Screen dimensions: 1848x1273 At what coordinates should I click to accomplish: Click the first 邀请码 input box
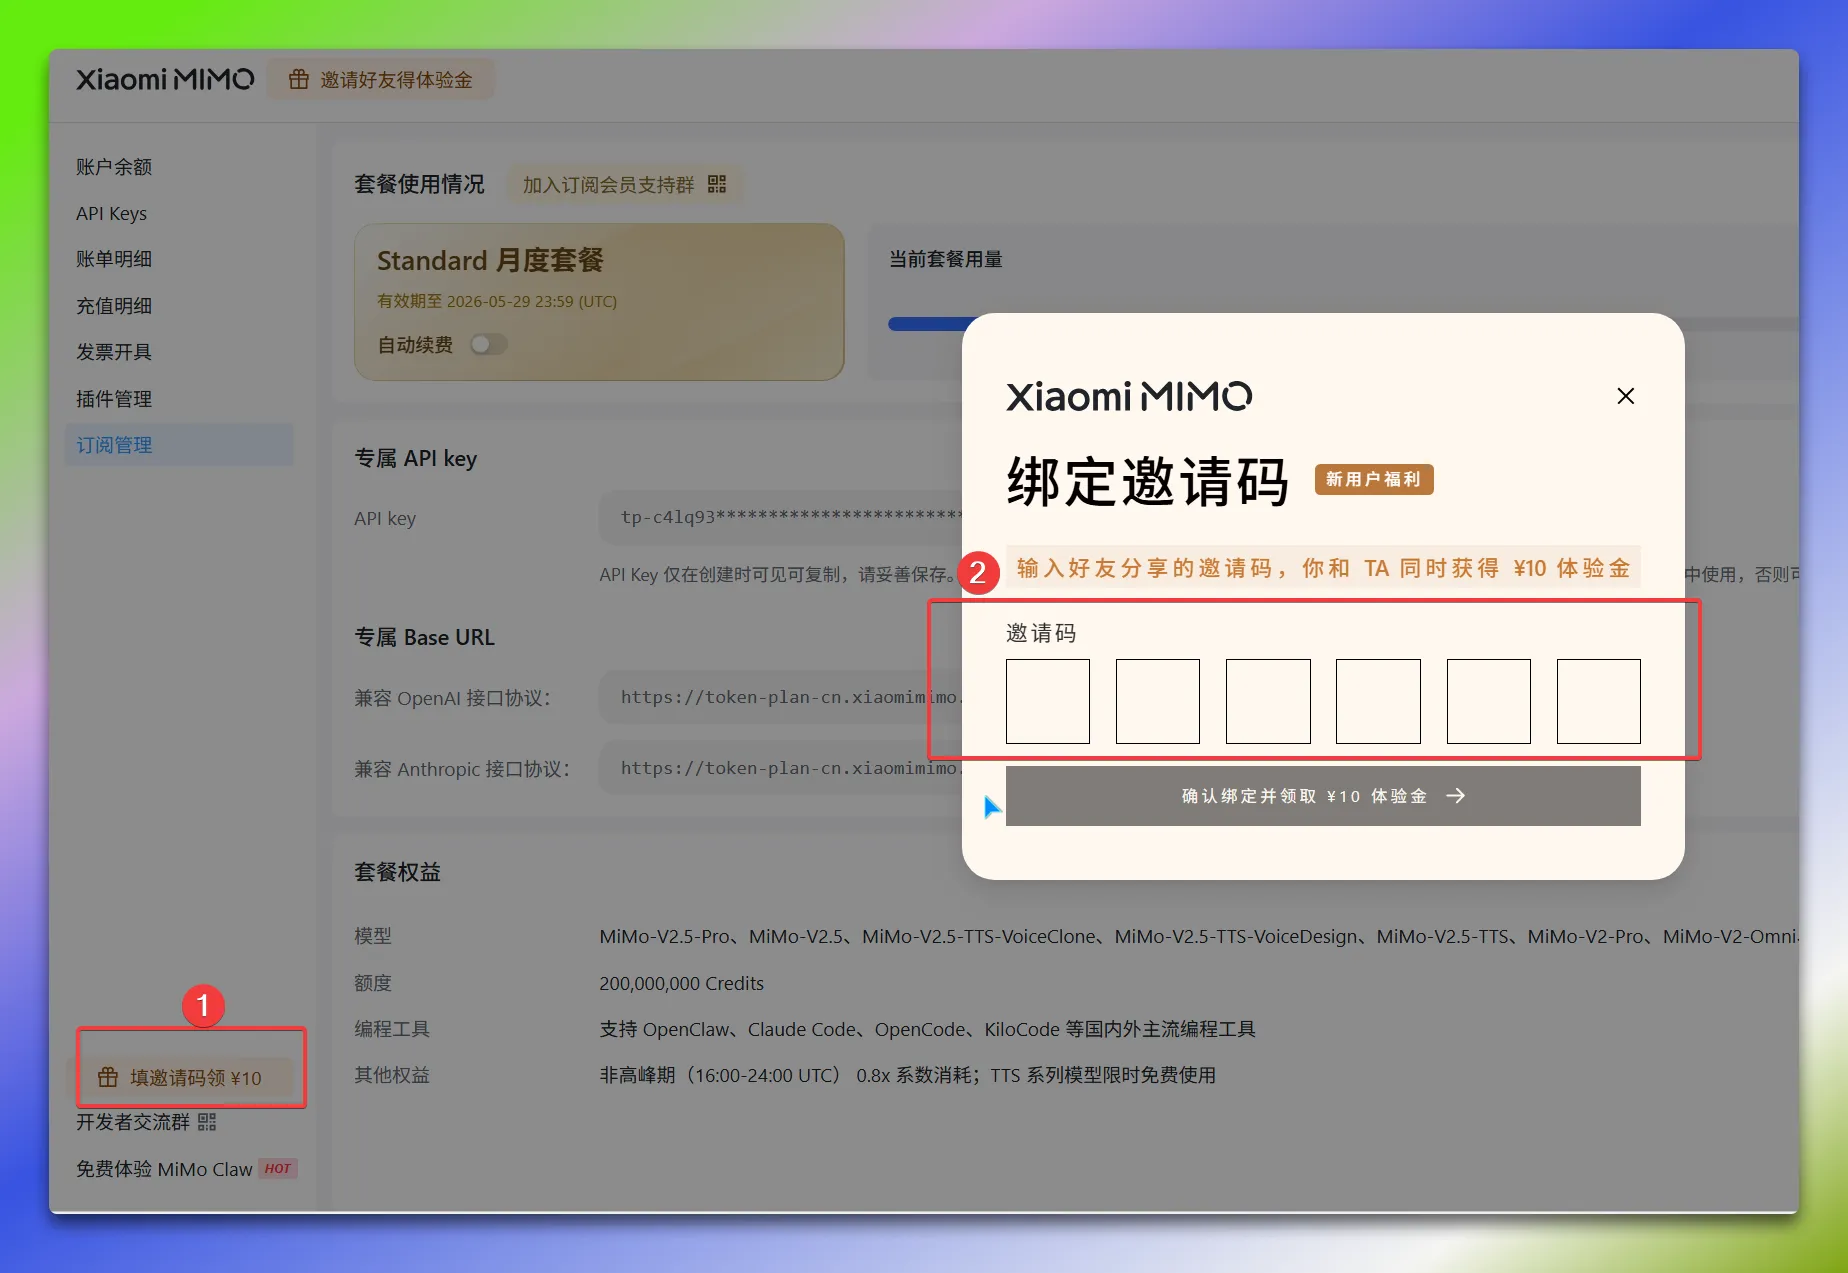click(x=1048, y=701)
